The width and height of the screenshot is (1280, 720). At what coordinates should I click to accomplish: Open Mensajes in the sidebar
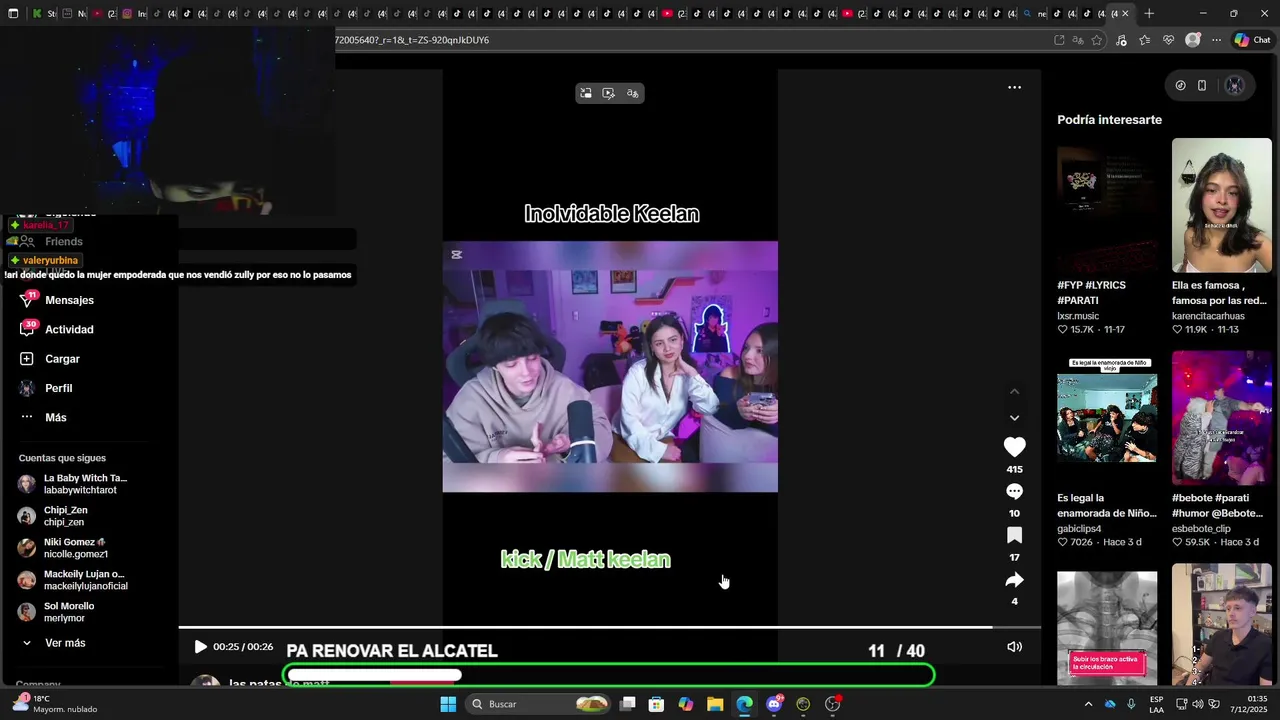point(69,300)
